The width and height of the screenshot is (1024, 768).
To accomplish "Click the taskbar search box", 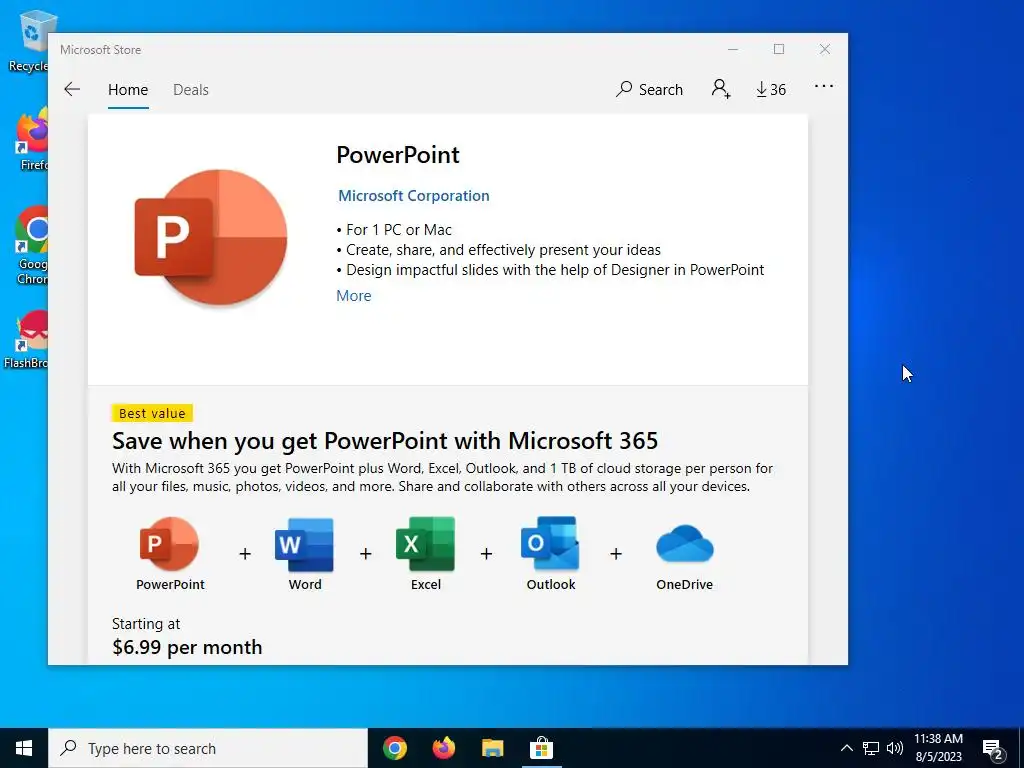I will click(x=208, y=748).
